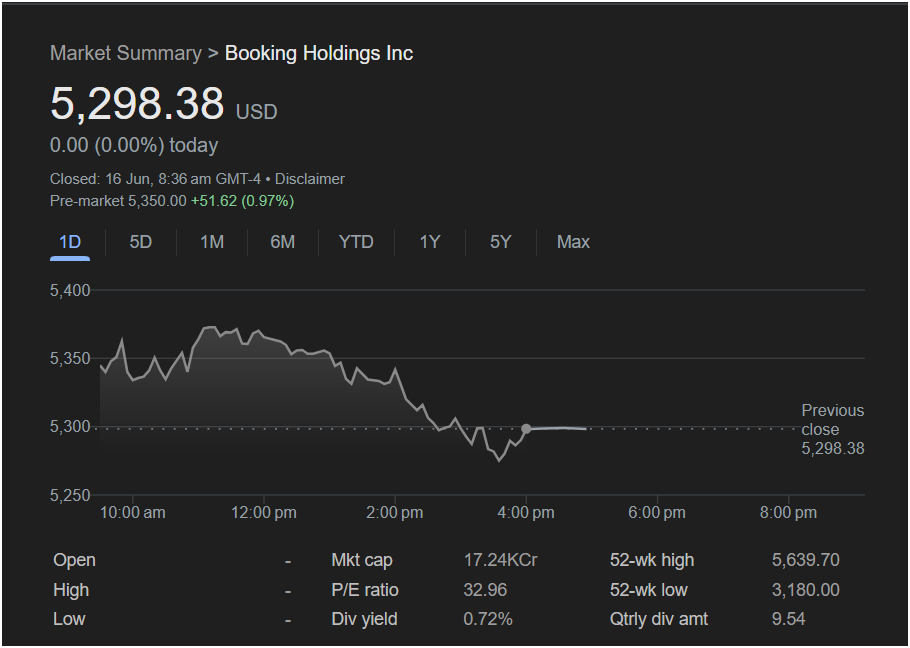
Task: Click the 52-wk high value 5,639.70
Action: (x=806, y=560)
